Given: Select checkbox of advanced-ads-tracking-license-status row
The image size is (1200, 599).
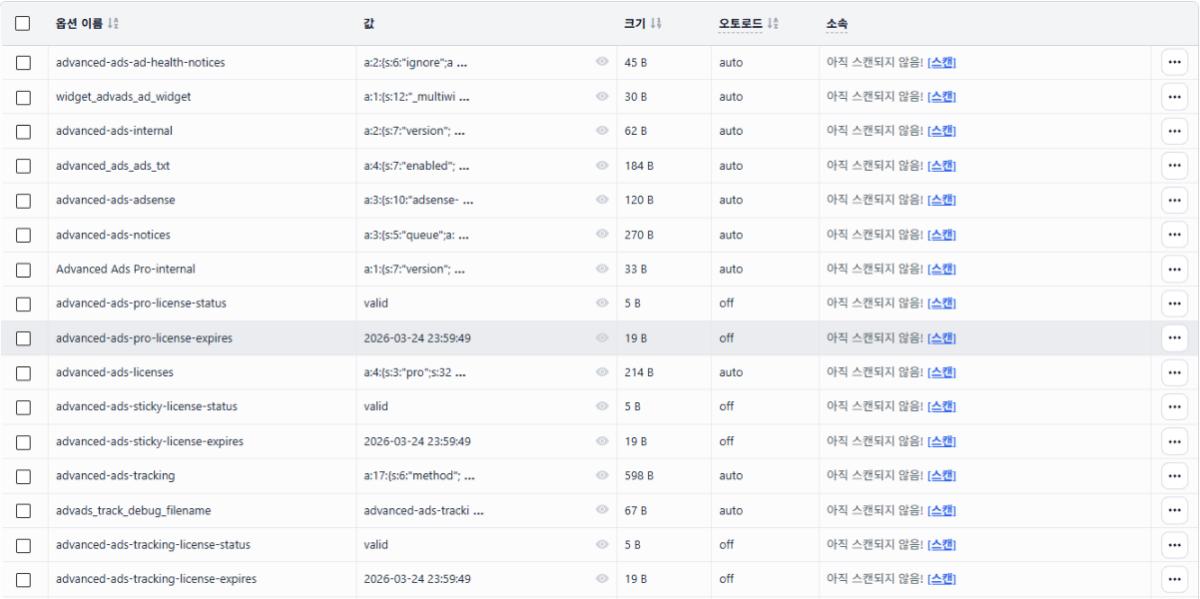Looking at the screenshot, I should [x=23, y=545].
